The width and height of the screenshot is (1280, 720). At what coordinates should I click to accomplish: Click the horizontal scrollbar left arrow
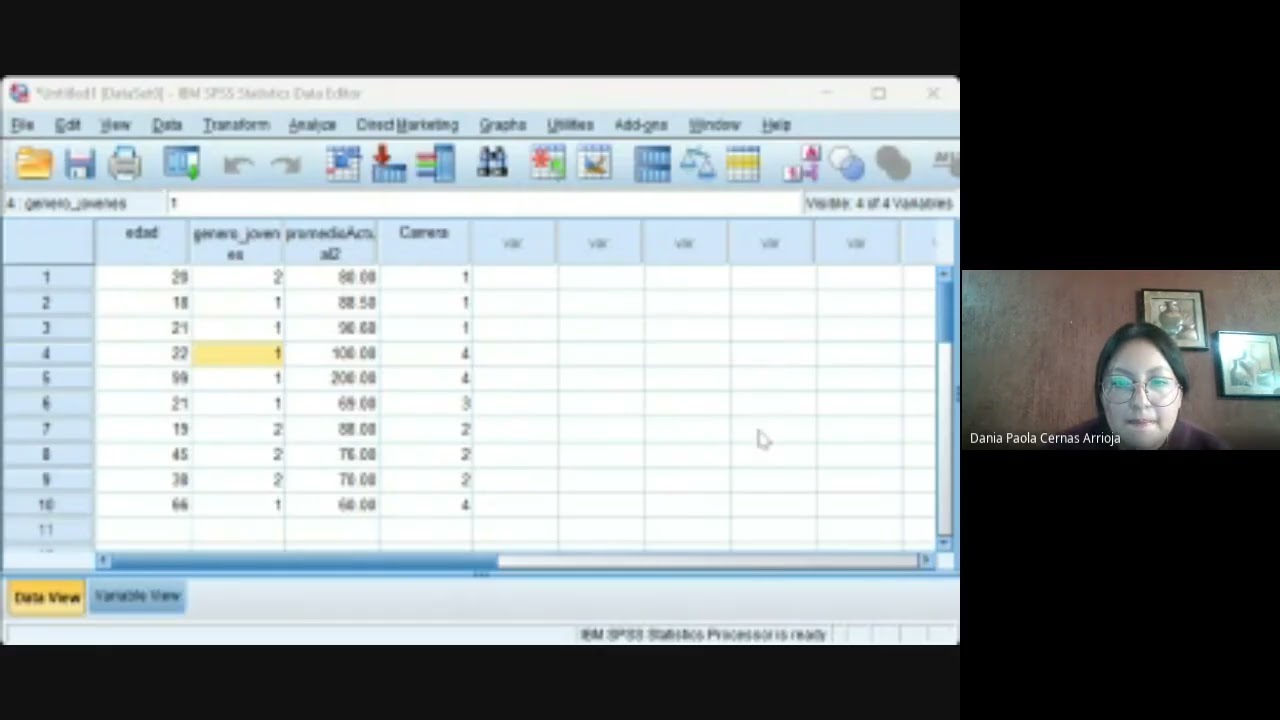(x=103, y=561)
